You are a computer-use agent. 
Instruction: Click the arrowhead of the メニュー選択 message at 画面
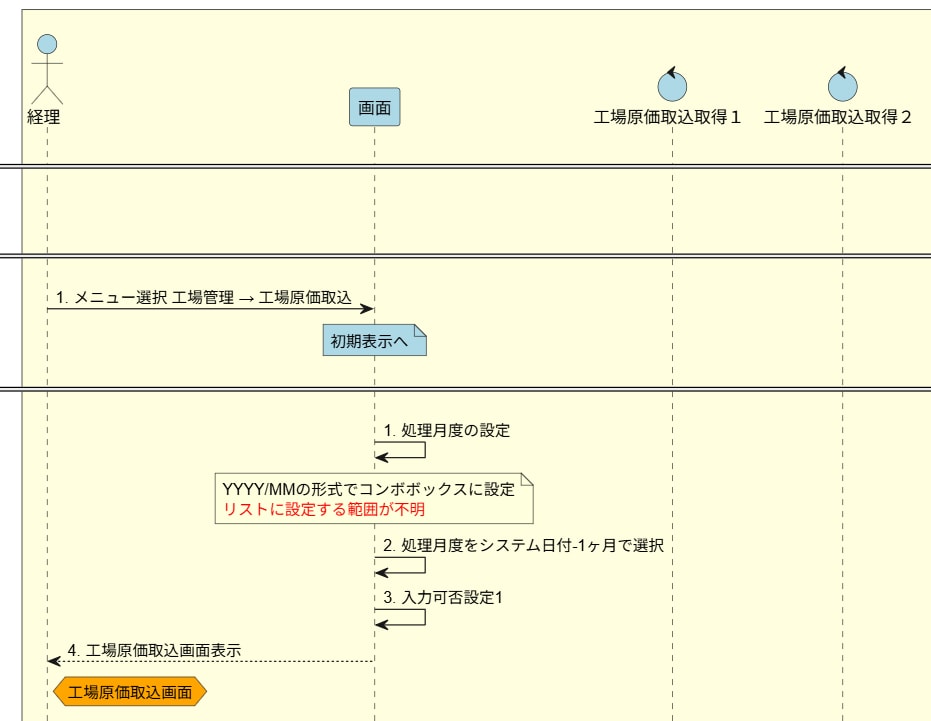[x=367, y=309]
